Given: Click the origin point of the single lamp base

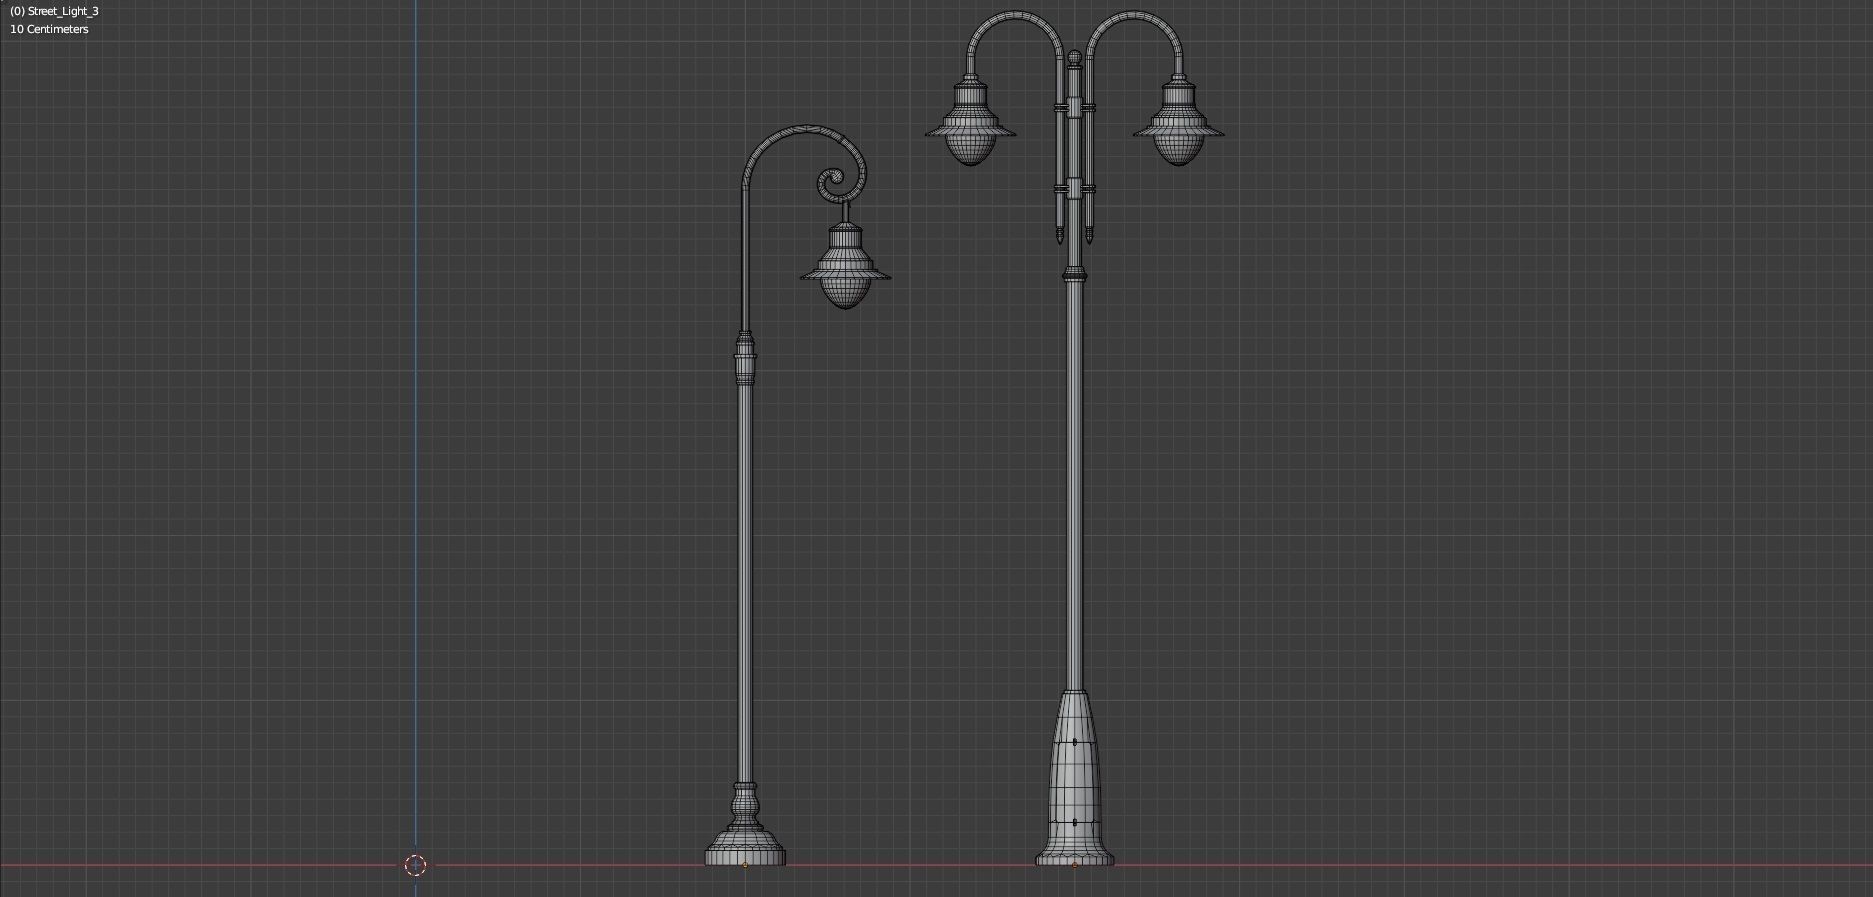Looking at the screenshot, I should coord(745,865).
